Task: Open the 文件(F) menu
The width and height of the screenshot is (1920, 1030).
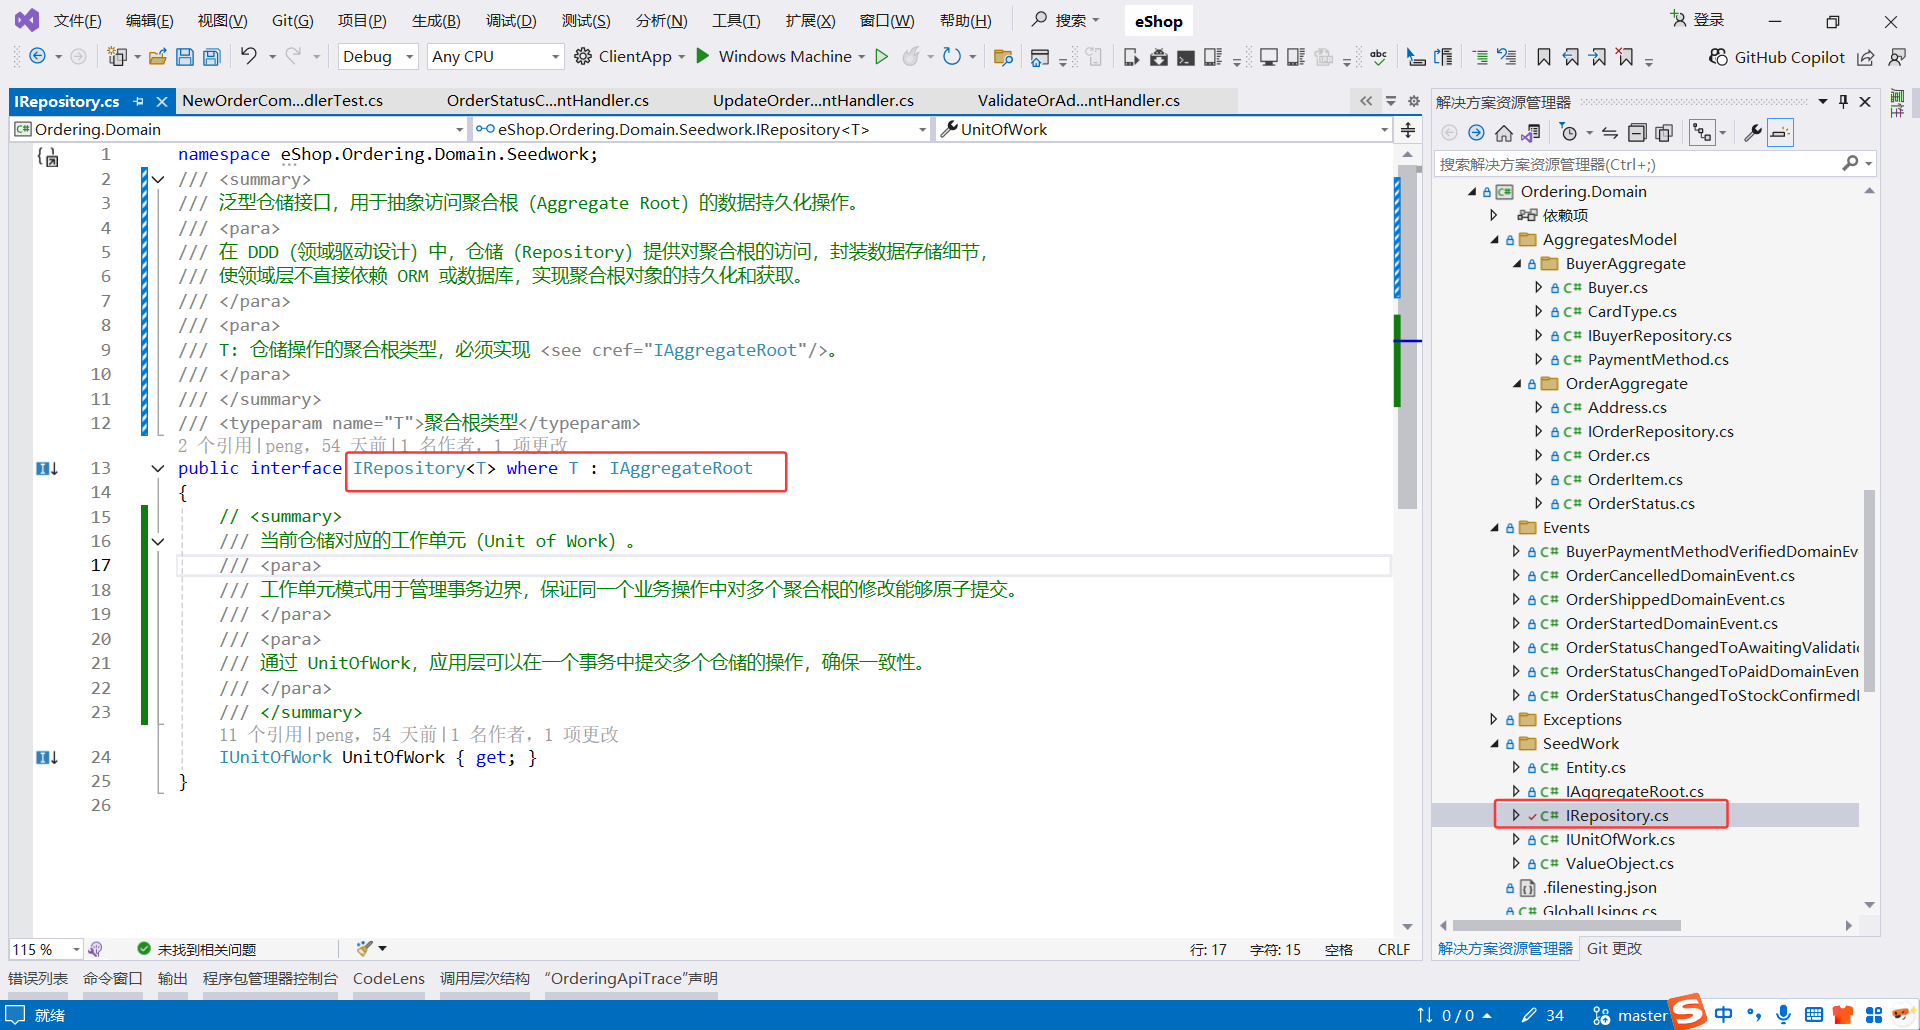Action: 77,21
